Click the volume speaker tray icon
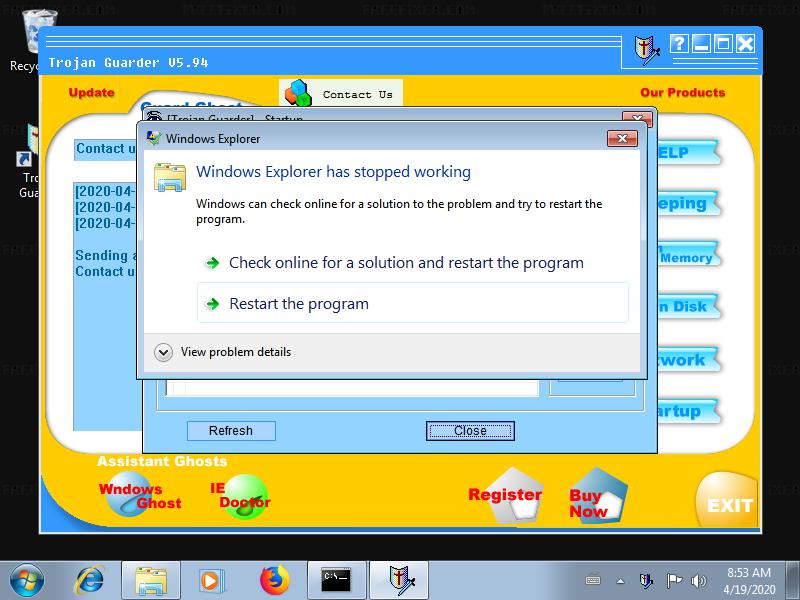The height and width of the screenshot is (600, 800). 698,581
